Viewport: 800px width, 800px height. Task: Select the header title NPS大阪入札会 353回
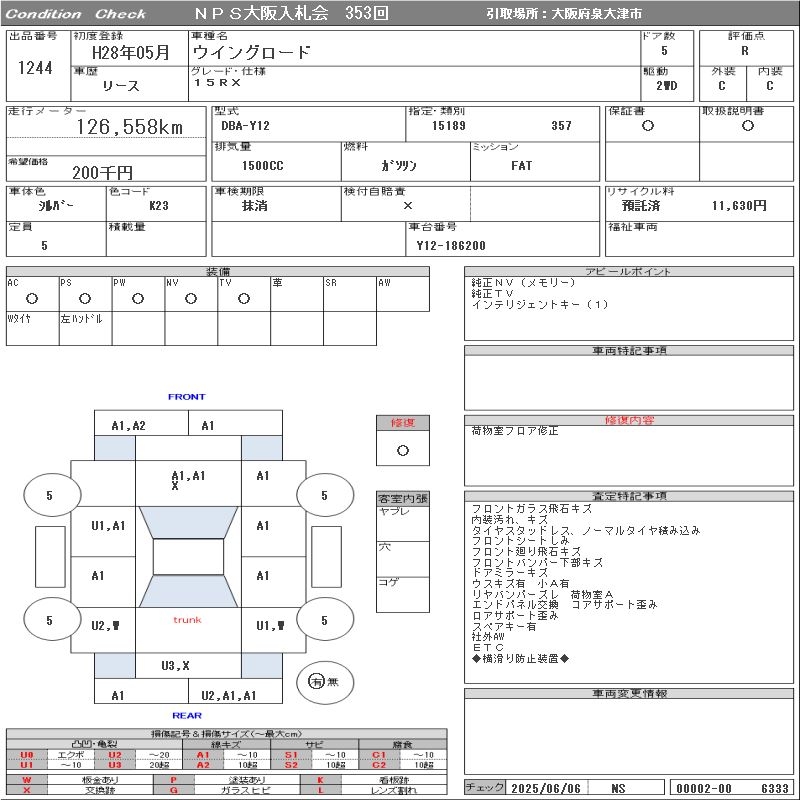291,13
